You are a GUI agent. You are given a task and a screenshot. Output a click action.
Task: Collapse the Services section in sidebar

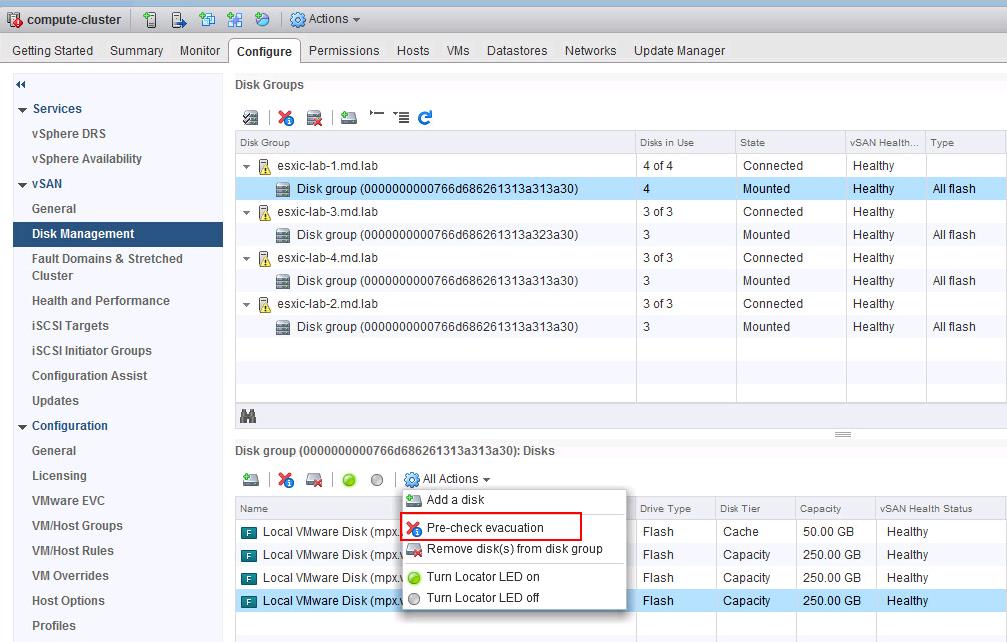(22, 110)
